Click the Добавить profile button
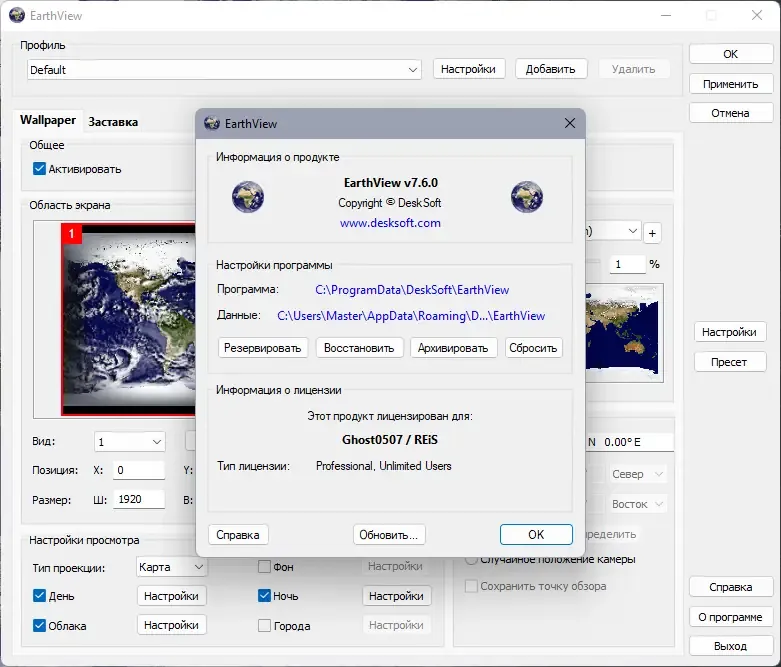781x667 pixels. click(x=550, y=69)
